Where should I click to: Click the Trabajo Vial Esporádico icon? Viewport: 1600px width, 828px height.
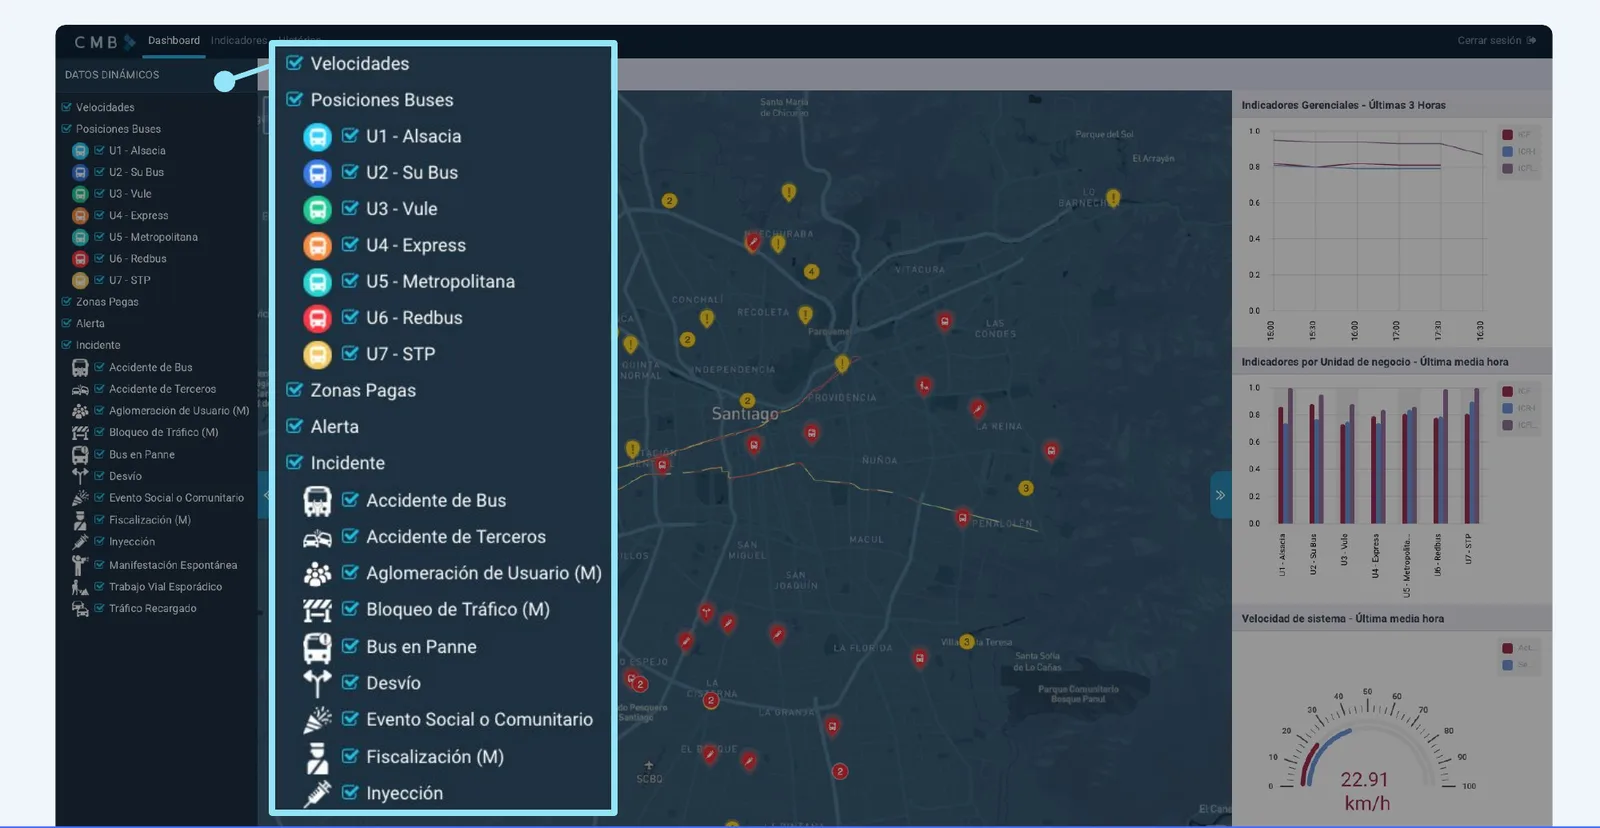tap(80, 587)
